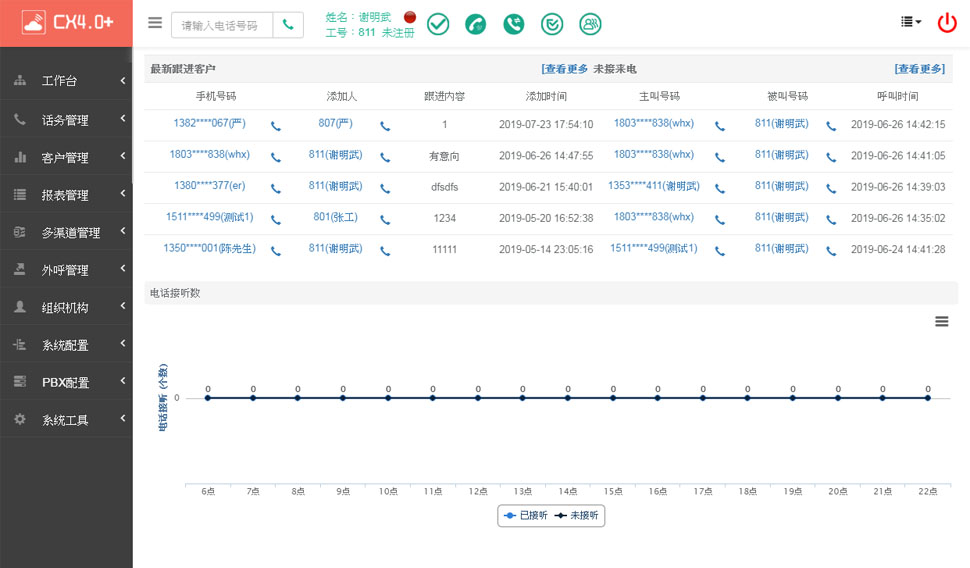Click follow-up content 有意向
Screen dimensions: 970x568
click(x=444, y=157)
